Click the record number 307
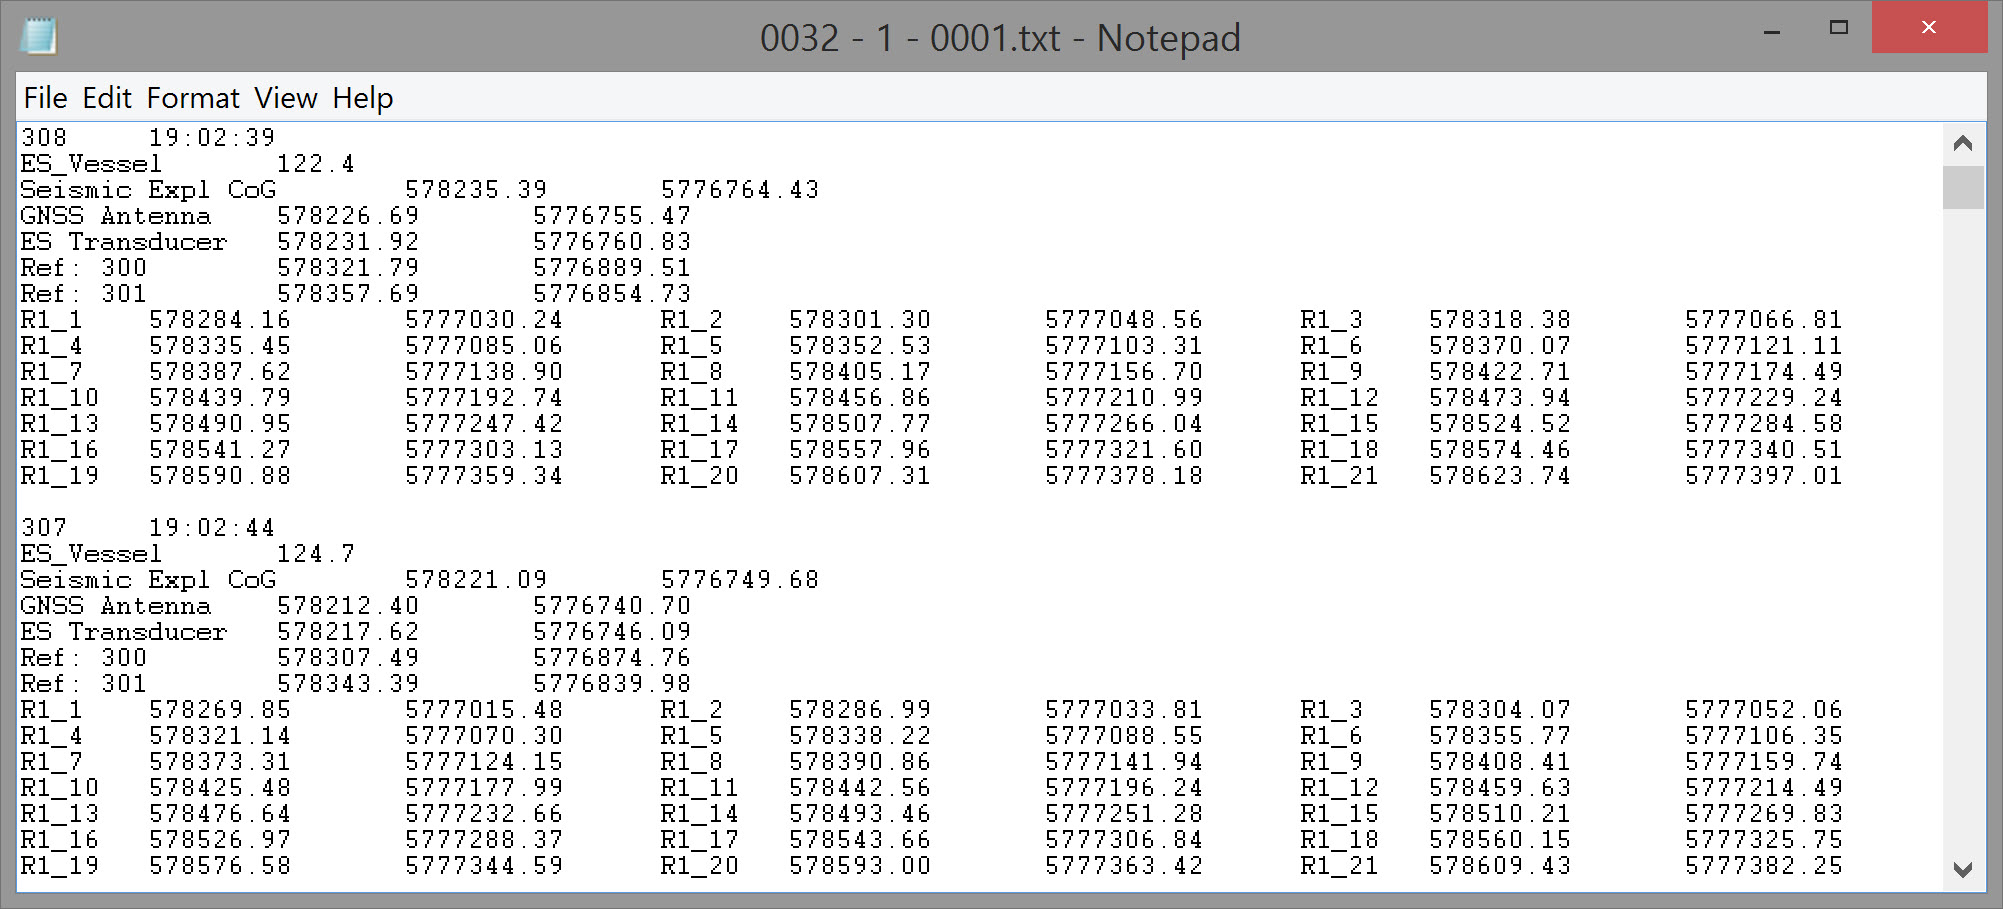 pos(44,527)
